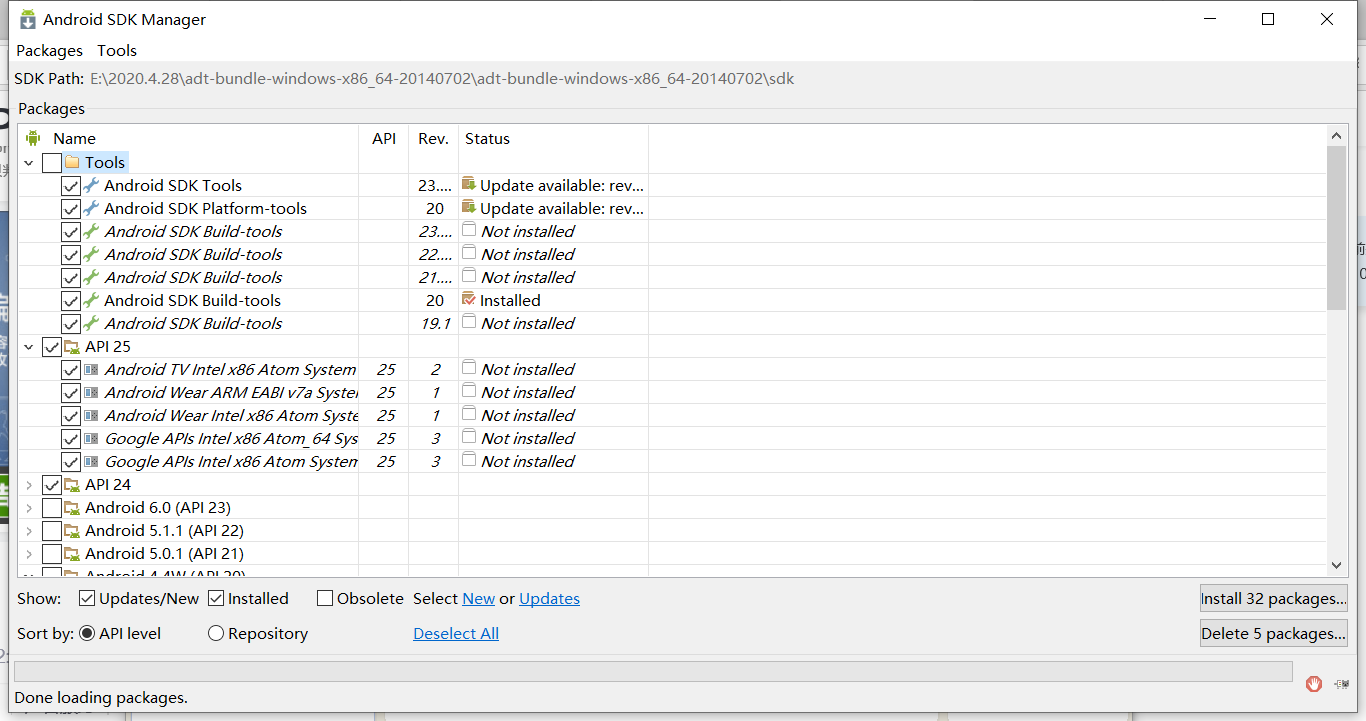Click the API 24 folder icon

(72, 484)
